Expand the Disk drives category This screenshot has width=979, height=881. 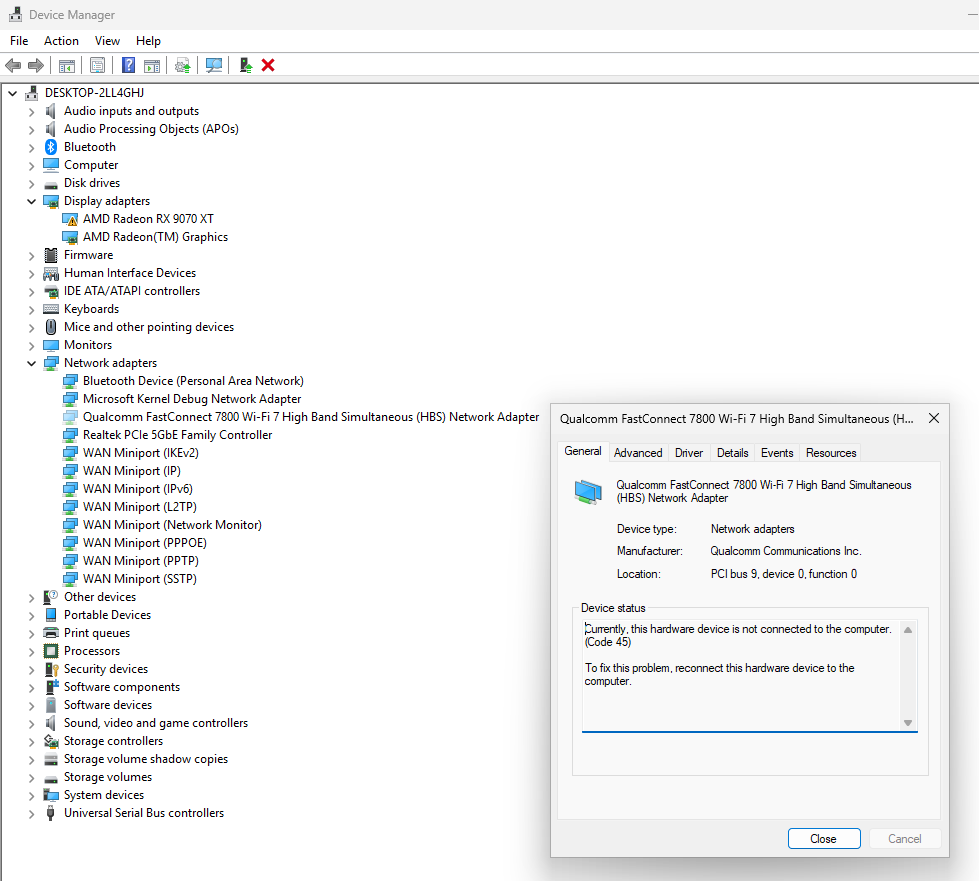tap(31, 184)
